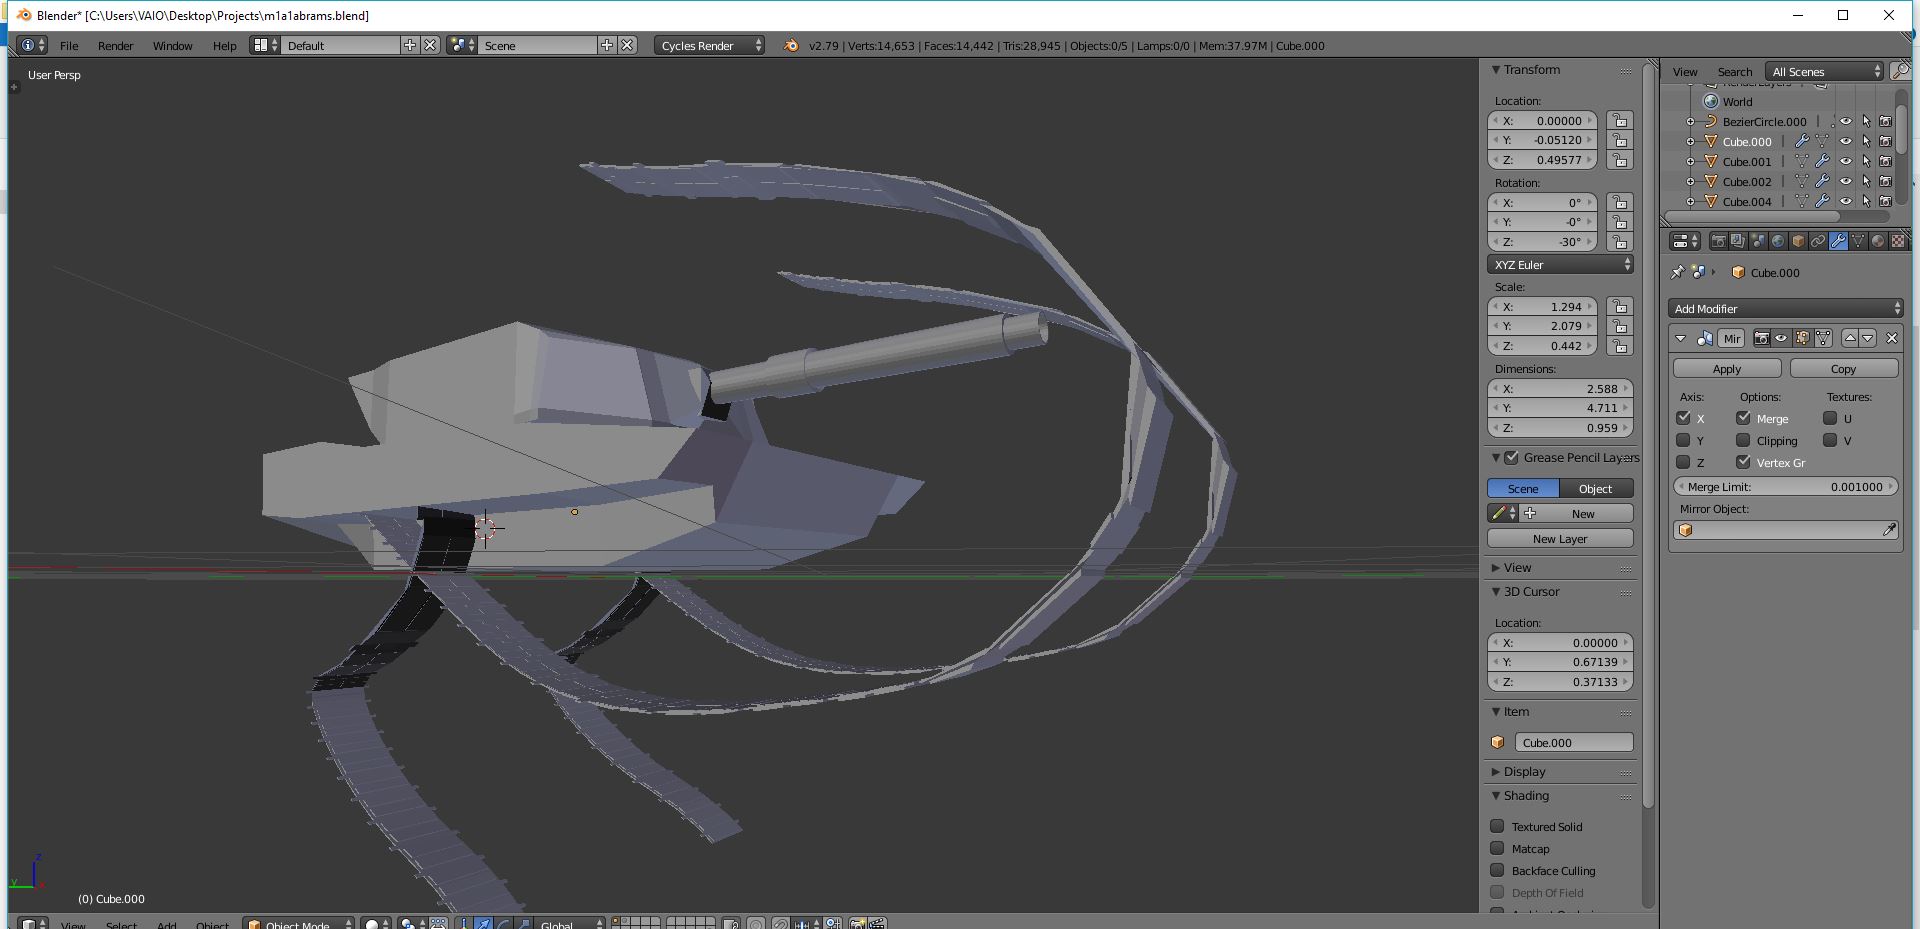Expand Cube.004 in the outliner tree
This screenshot has height=929, width=1920.
[x=1690, y=201]
